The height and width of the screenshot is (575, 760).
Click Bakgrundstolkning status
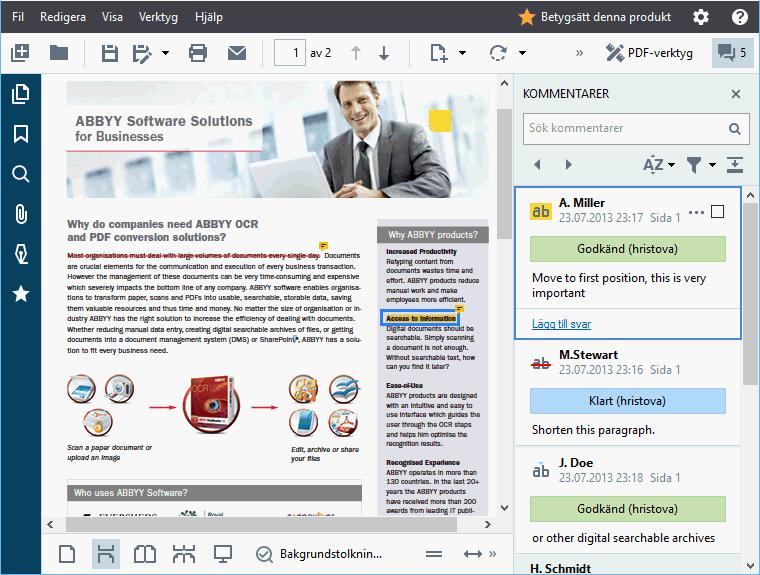tap(319, 554)
